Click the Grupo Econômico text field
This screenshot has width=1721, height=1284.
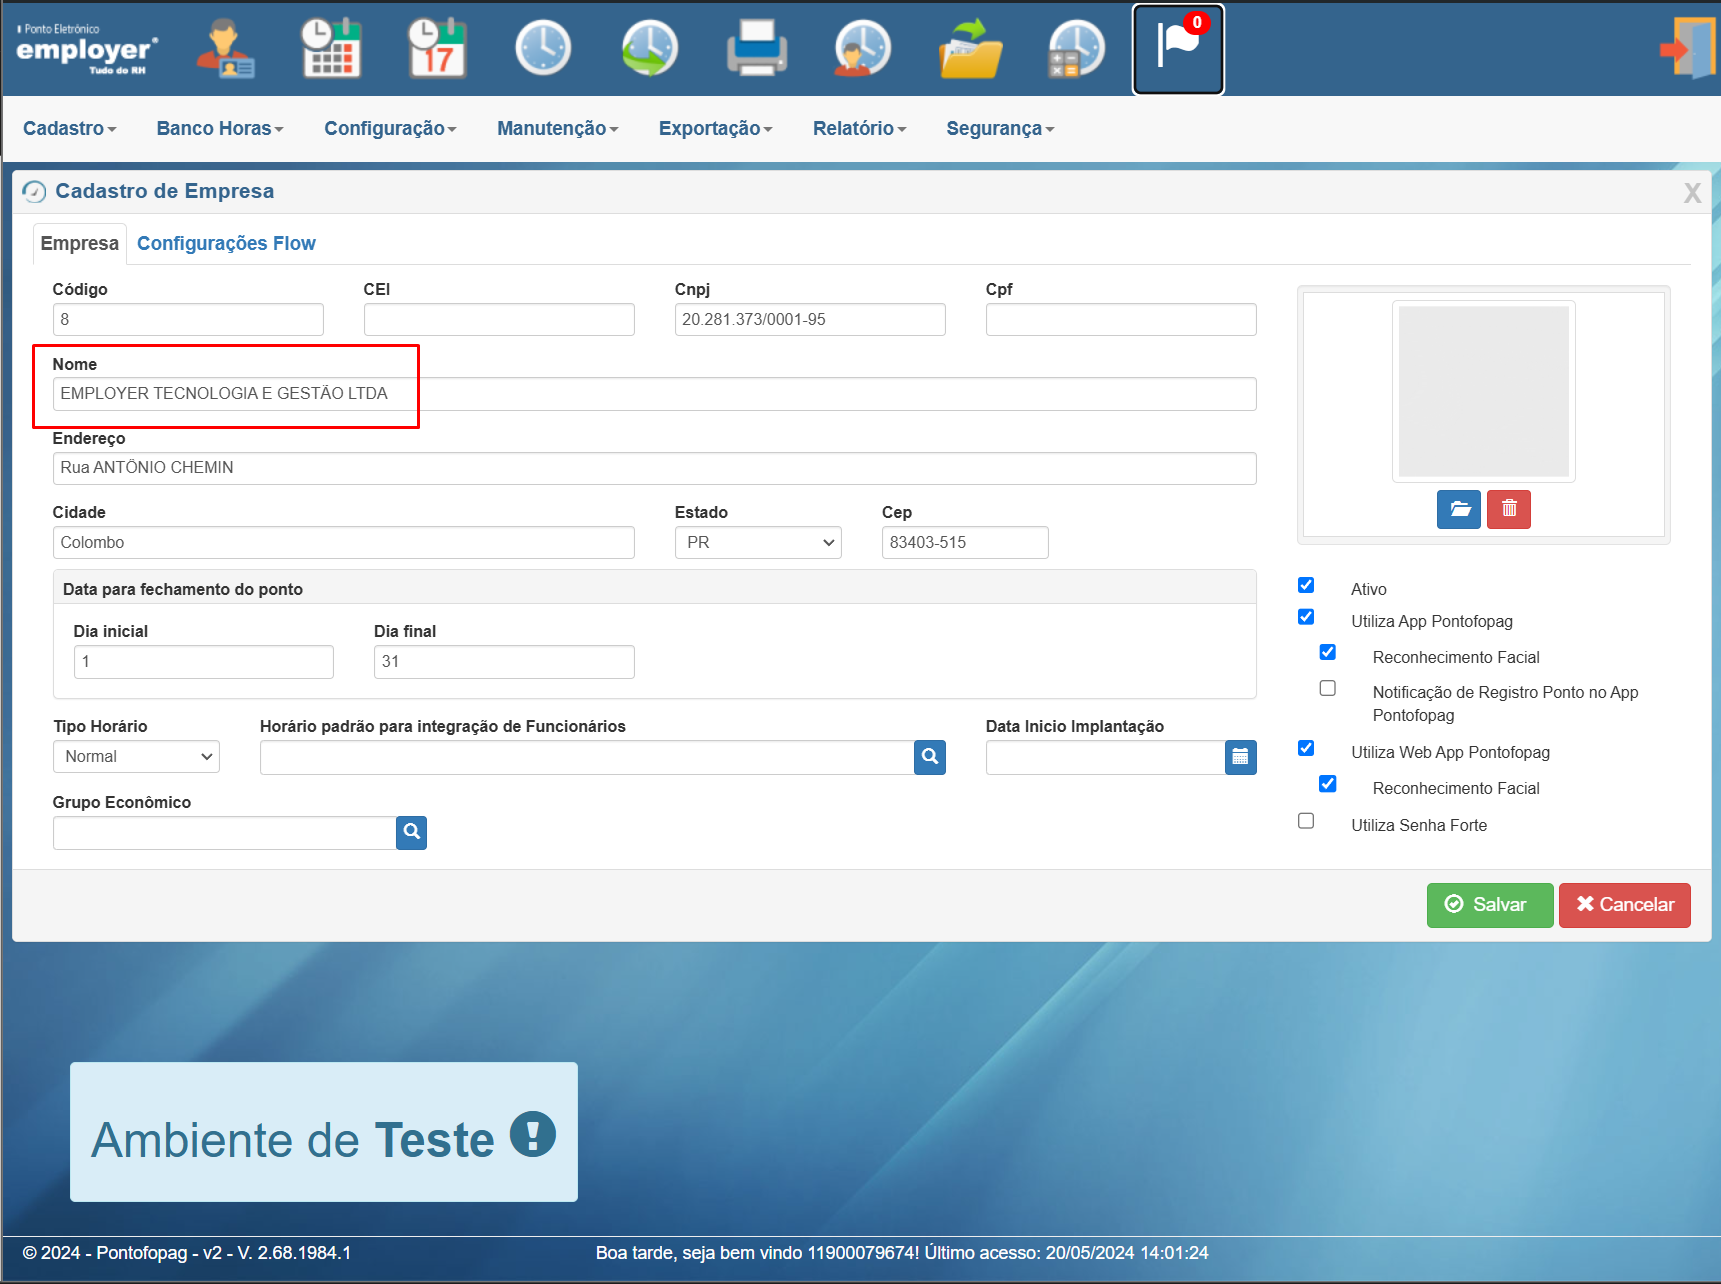click(225, 833)
